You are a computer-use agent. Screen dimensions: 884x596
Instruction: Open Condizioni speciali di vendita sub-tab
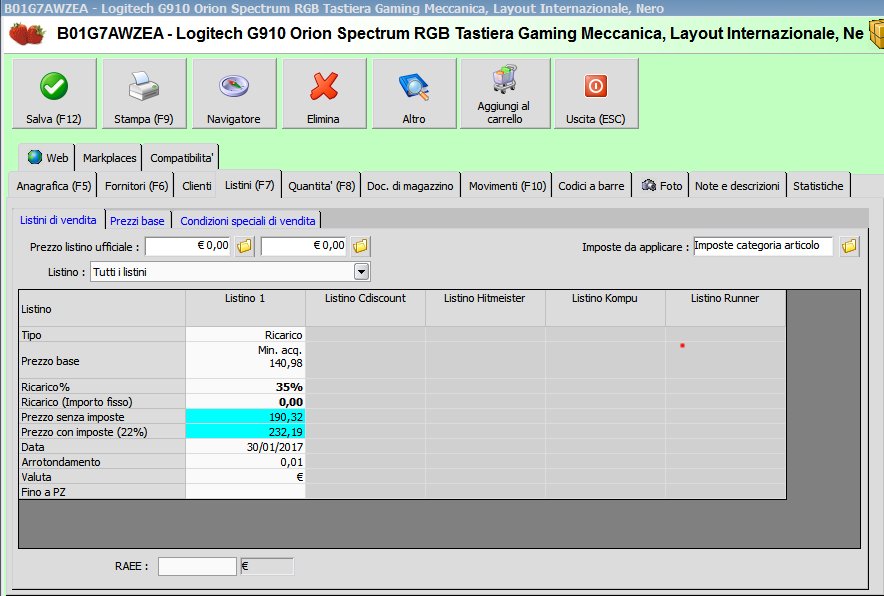247,221
